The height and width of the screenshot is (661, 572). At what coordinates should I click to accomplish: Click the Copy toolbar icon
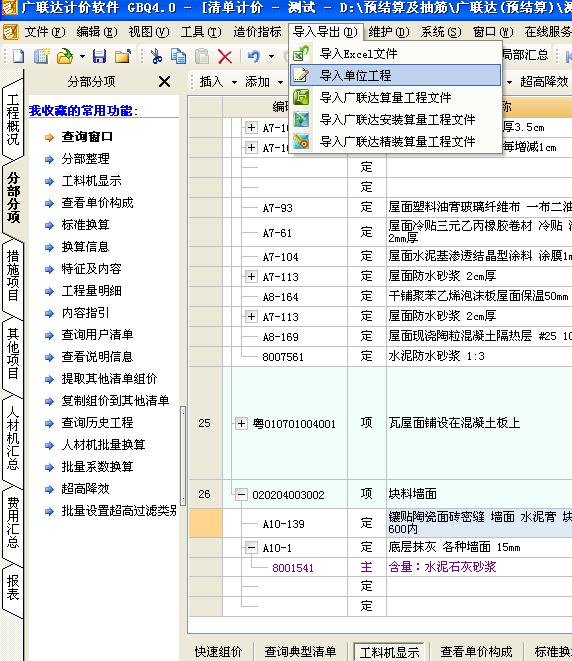tap(179, 56)
